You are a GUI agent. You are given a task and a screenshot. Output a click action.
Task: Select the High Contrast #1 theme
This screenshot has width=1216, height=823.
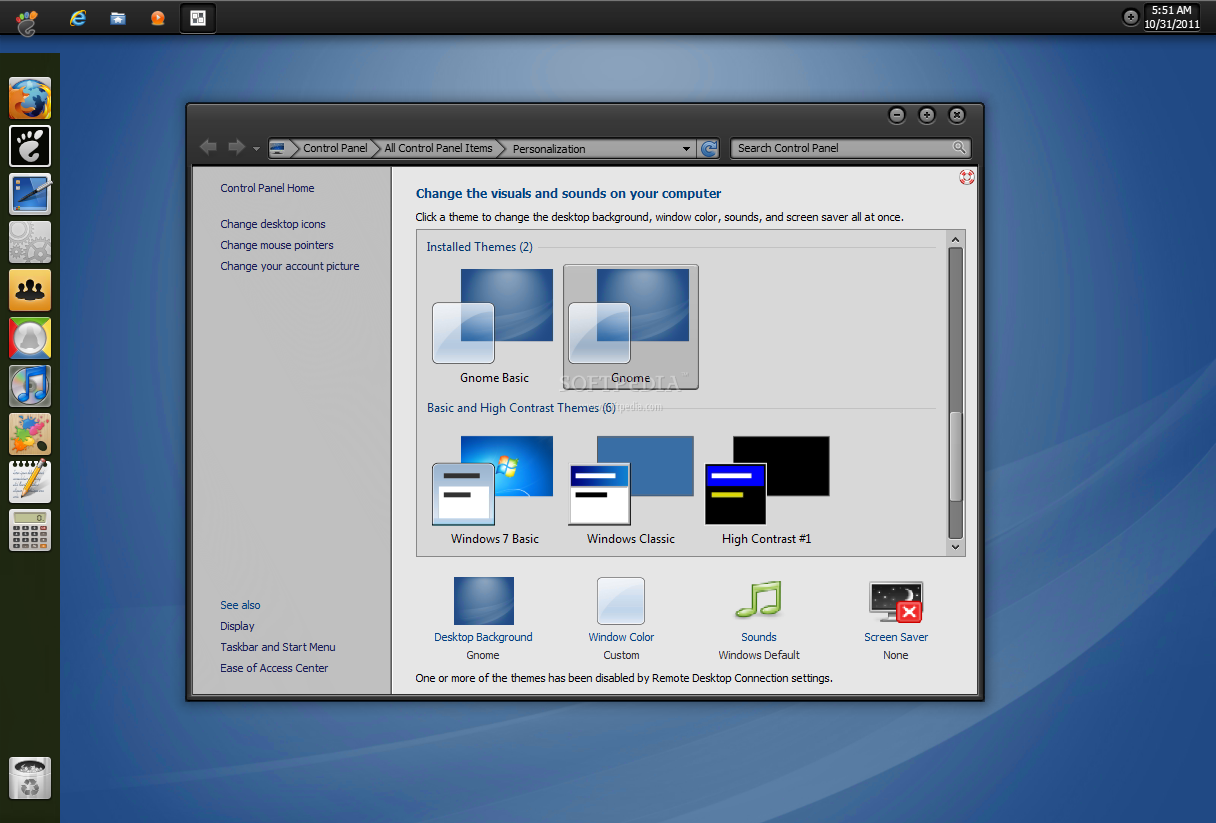pos(766,490)
